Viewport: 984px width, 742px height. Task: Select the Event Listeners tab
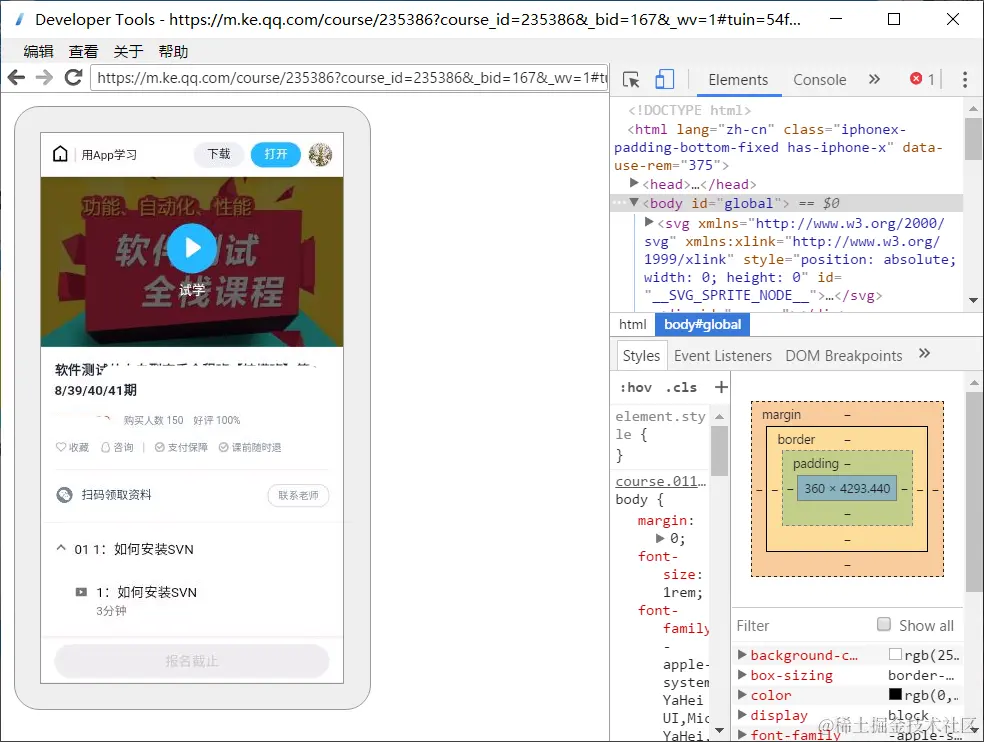[x=723, y=356]
